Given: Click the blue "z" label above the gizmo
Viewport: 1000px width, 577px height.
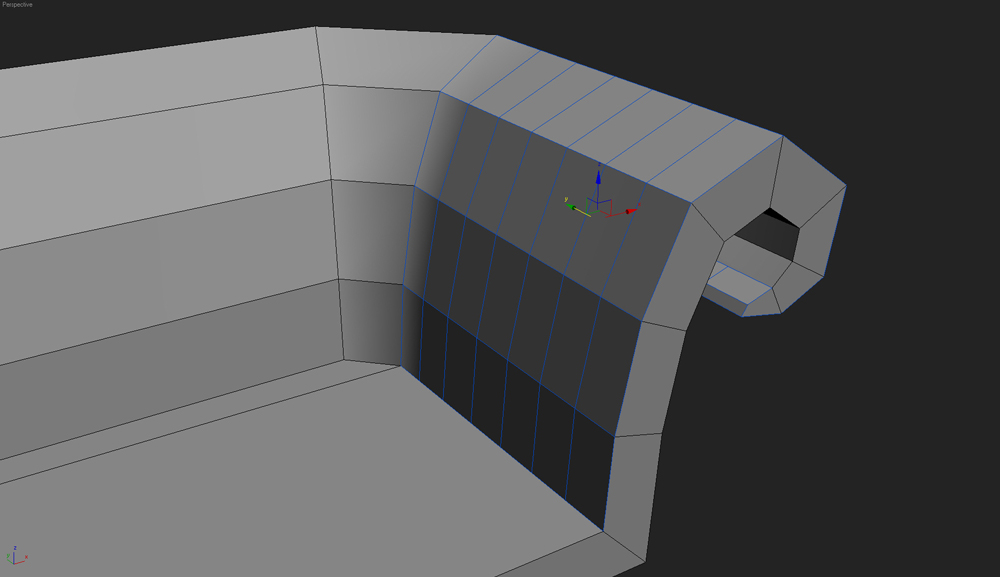Looking at the screenshot, I should pos(598,163).
